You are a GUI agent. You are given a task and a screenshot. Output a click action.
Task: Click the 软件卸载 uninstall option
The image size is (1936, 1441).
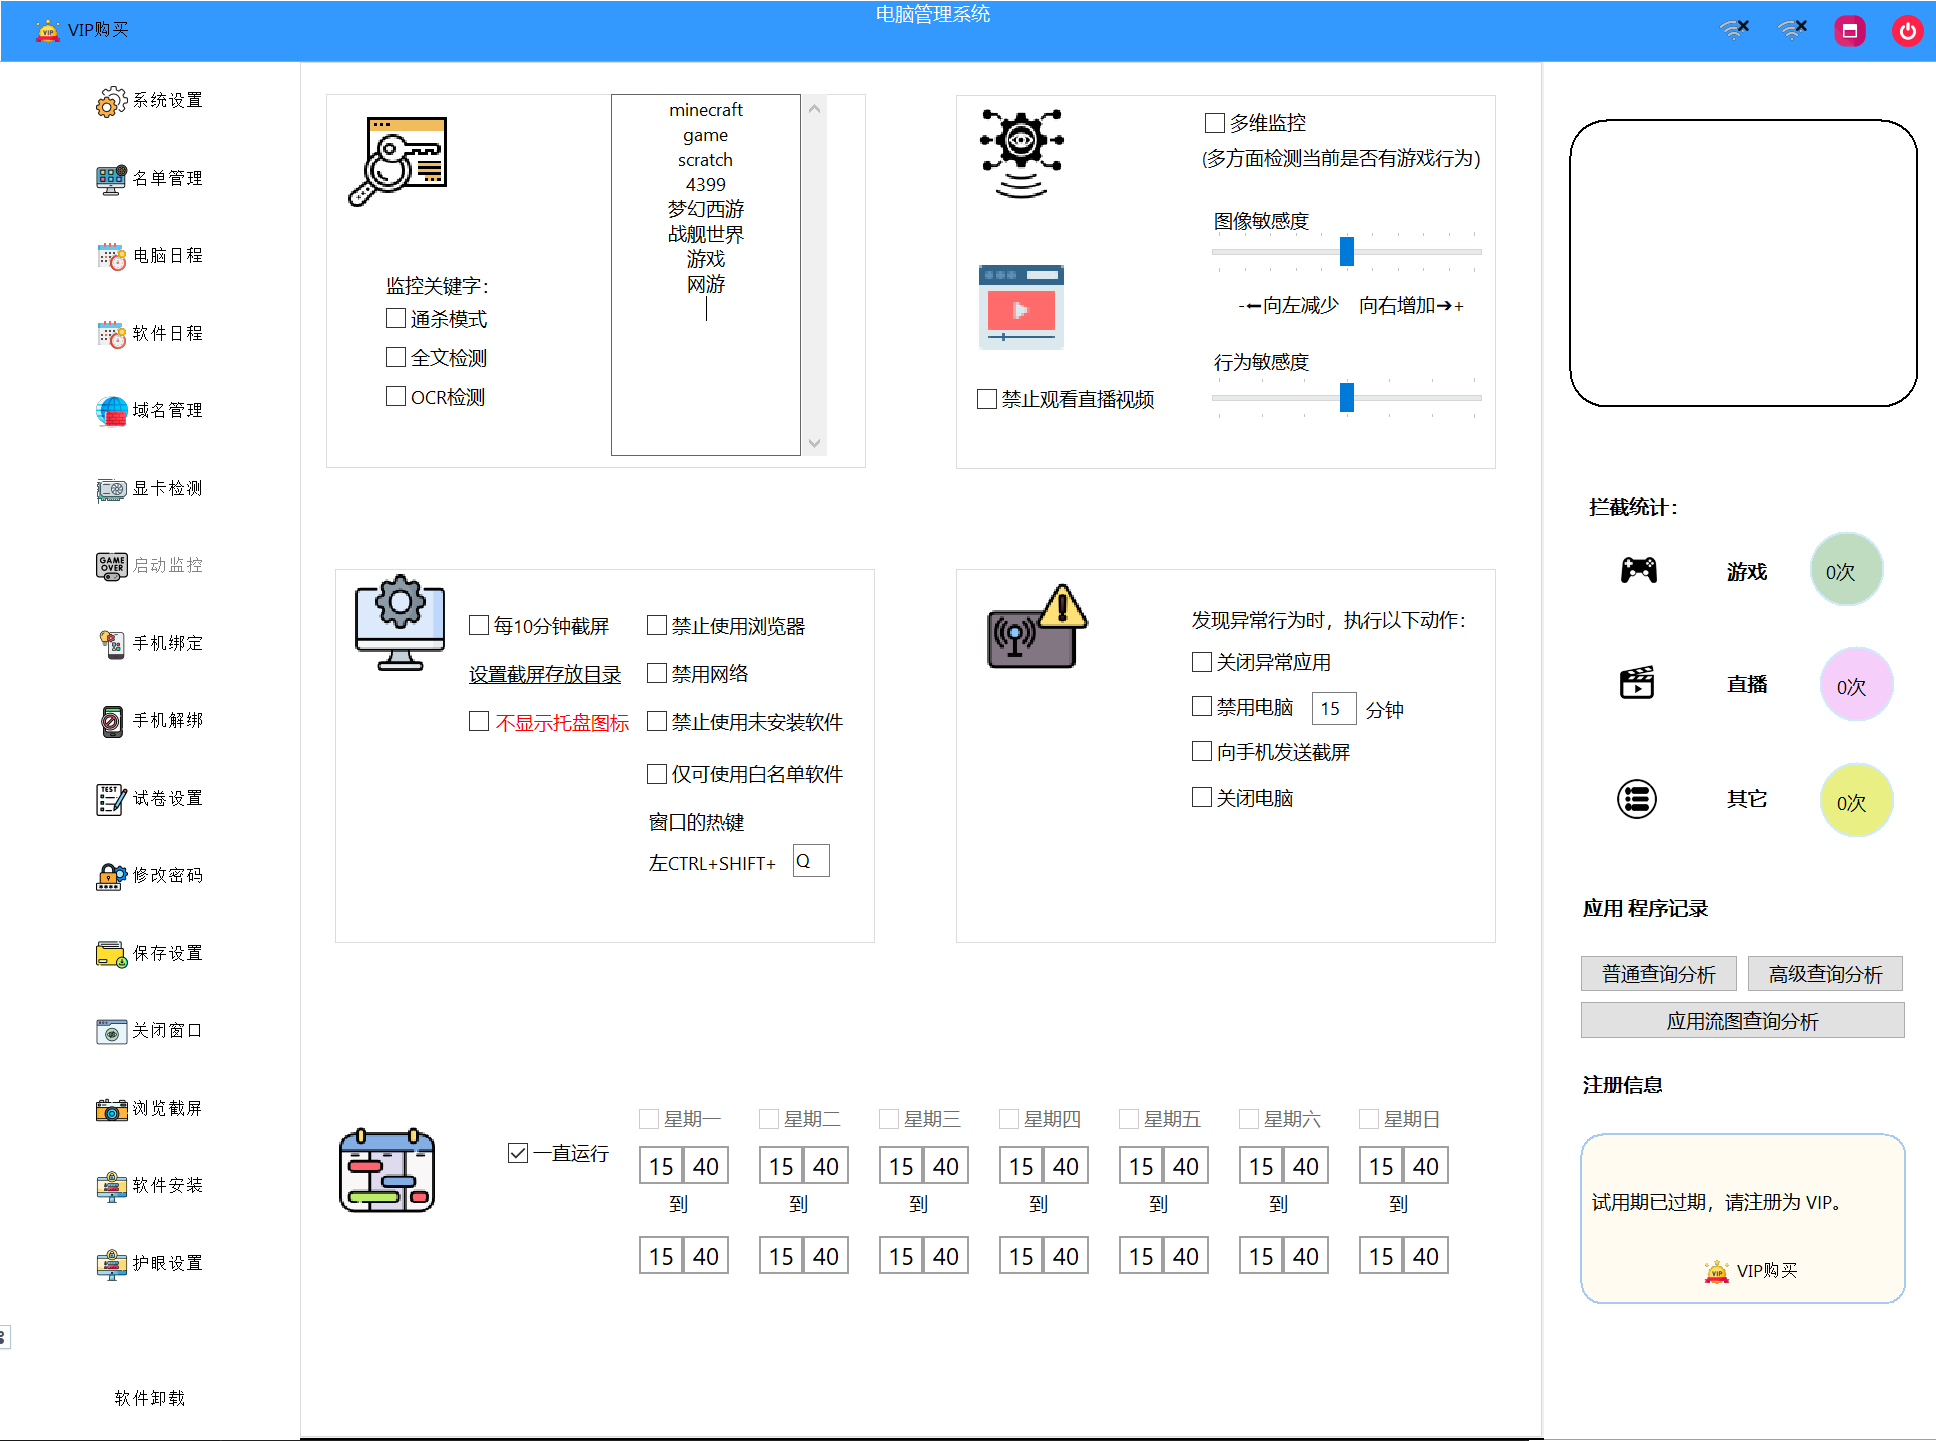click(x=148, y=1398)
